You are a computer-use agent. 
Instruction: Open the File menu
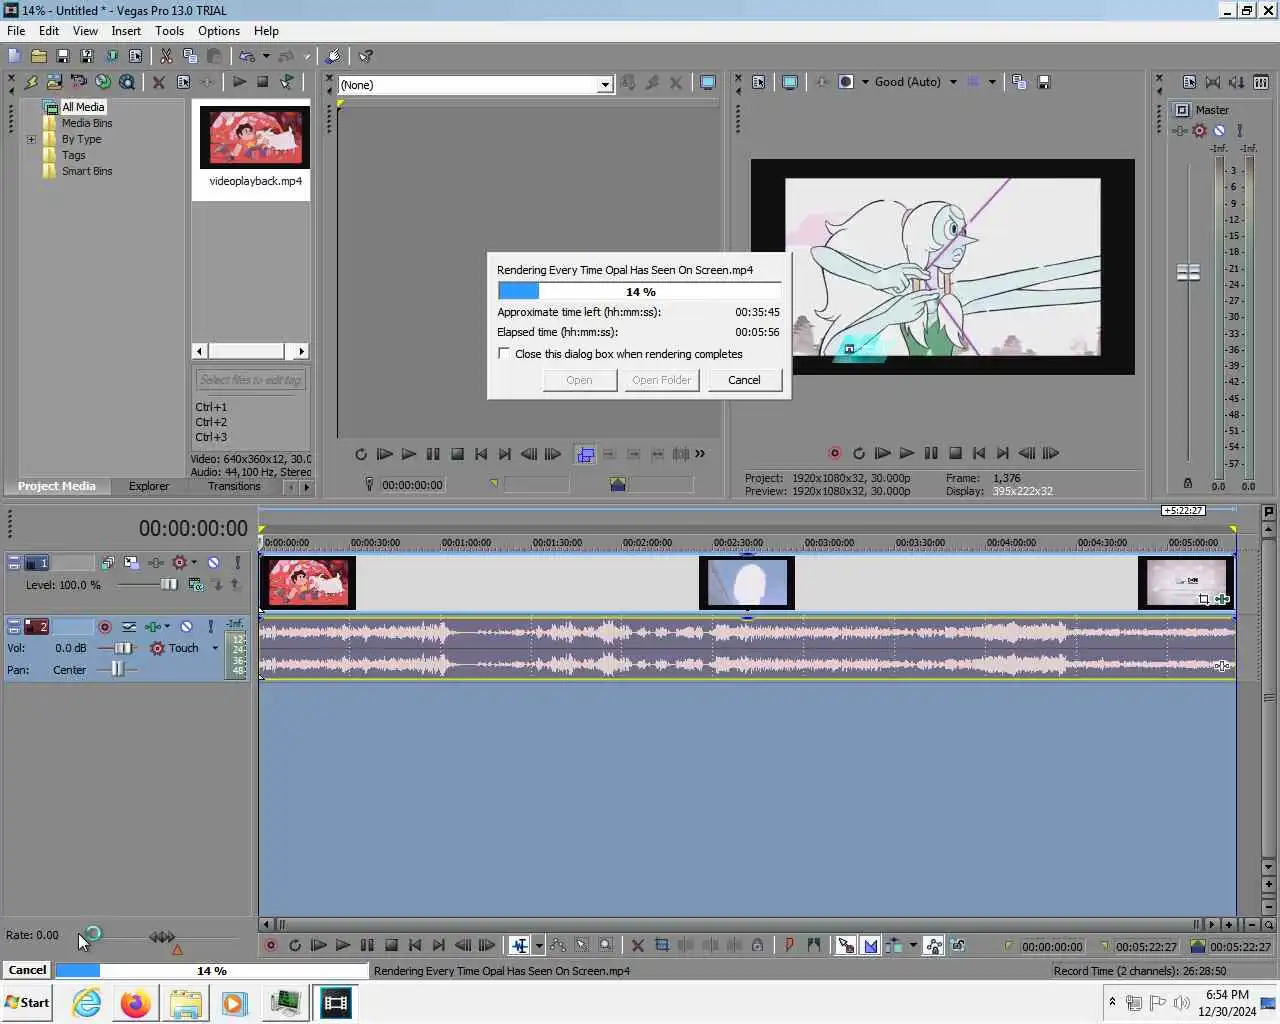[x=16, y=31]
